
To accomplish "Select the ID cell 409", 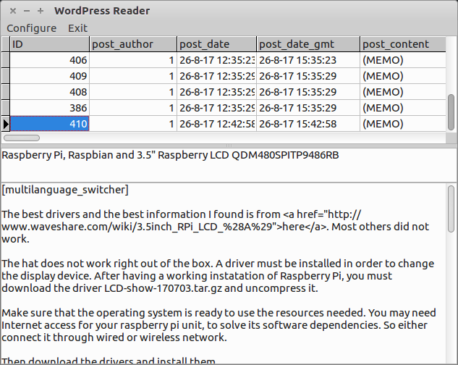I will (49, 76).
